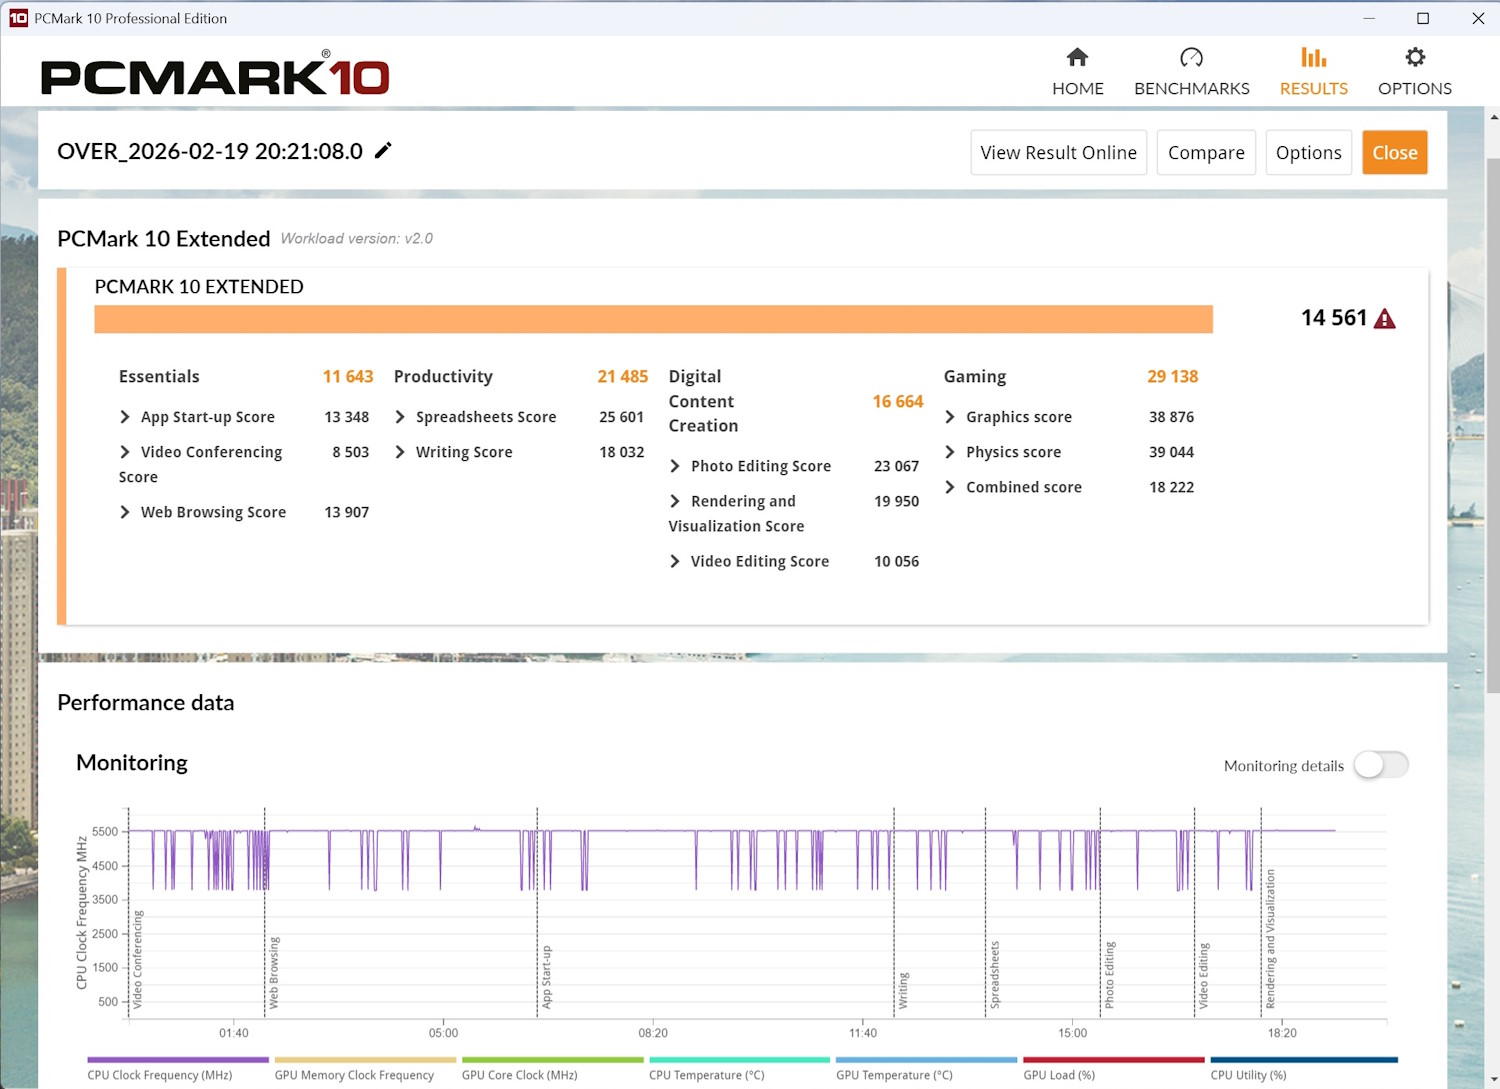The image size is (1500, 1089).
Task: Expand the Graphics score row
Action: [950, 417]
